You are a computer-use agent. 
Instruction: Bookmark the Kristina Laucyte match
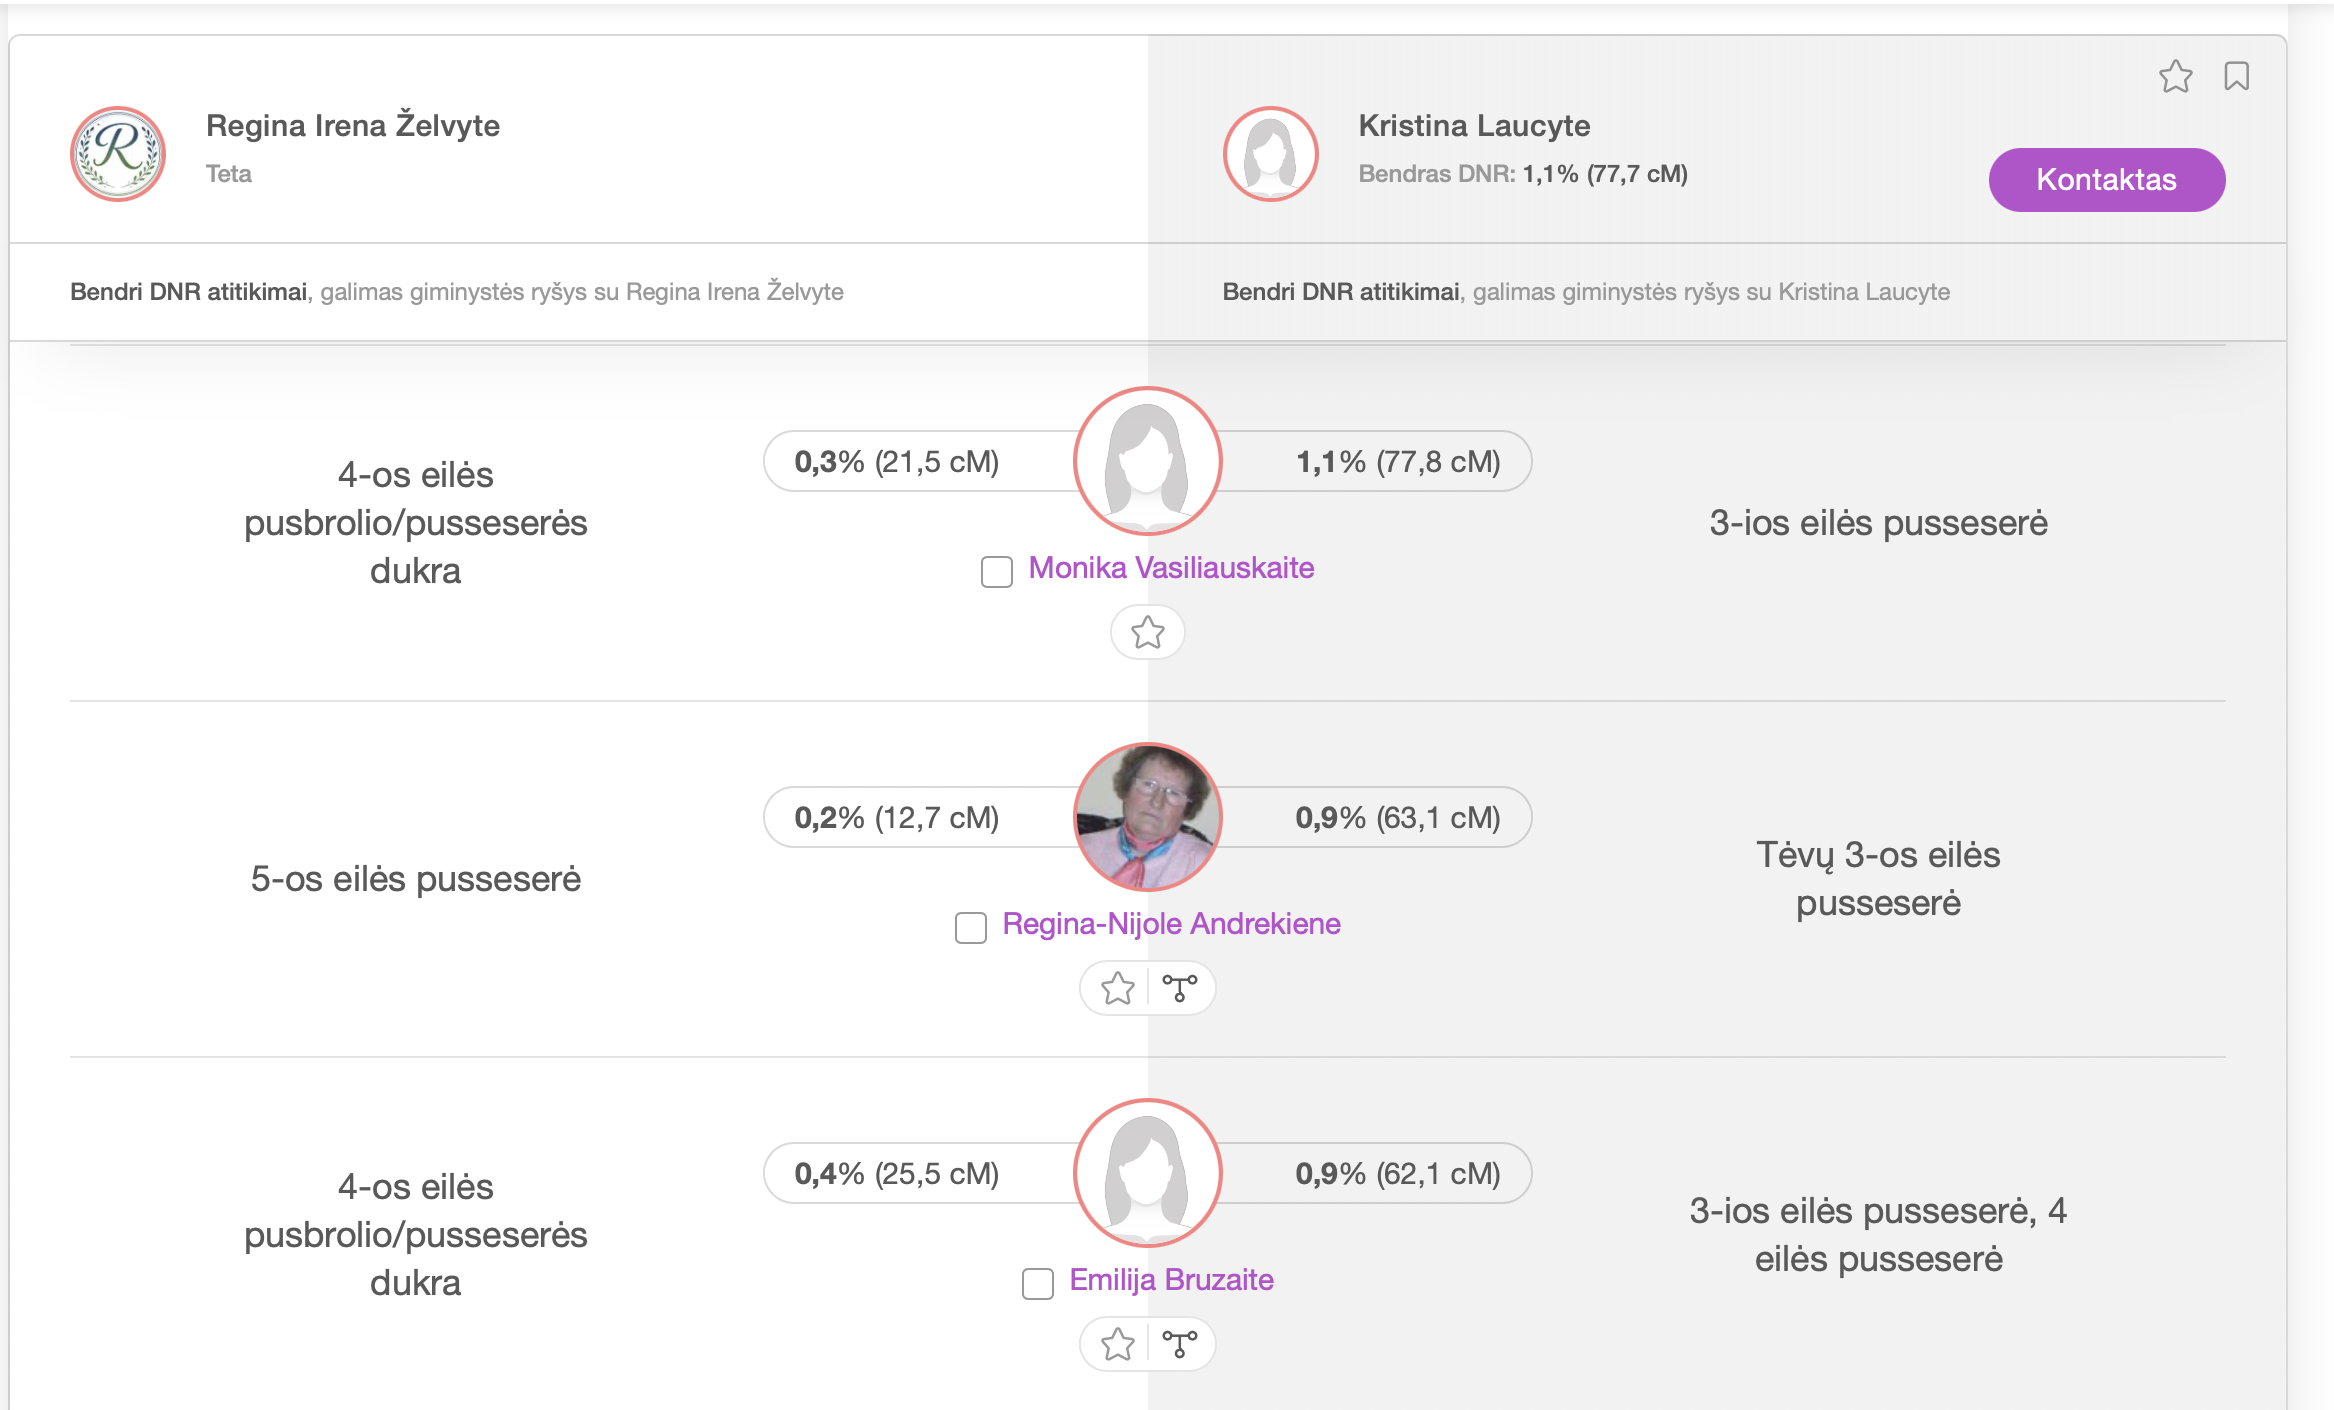2236,76
